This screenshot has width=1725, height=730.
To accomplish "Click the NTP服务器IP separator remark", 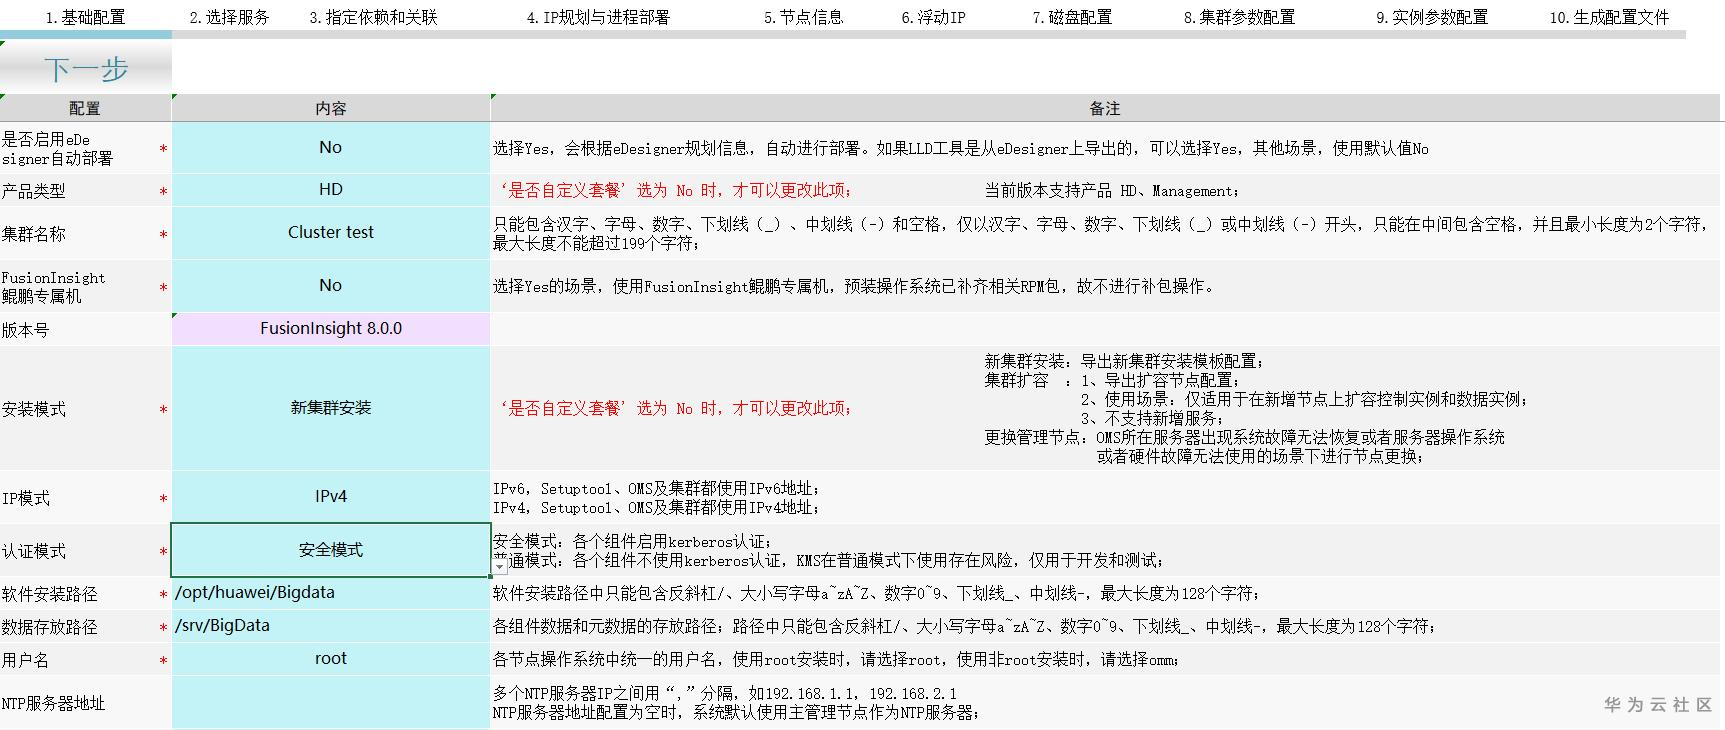I will 725,693.
